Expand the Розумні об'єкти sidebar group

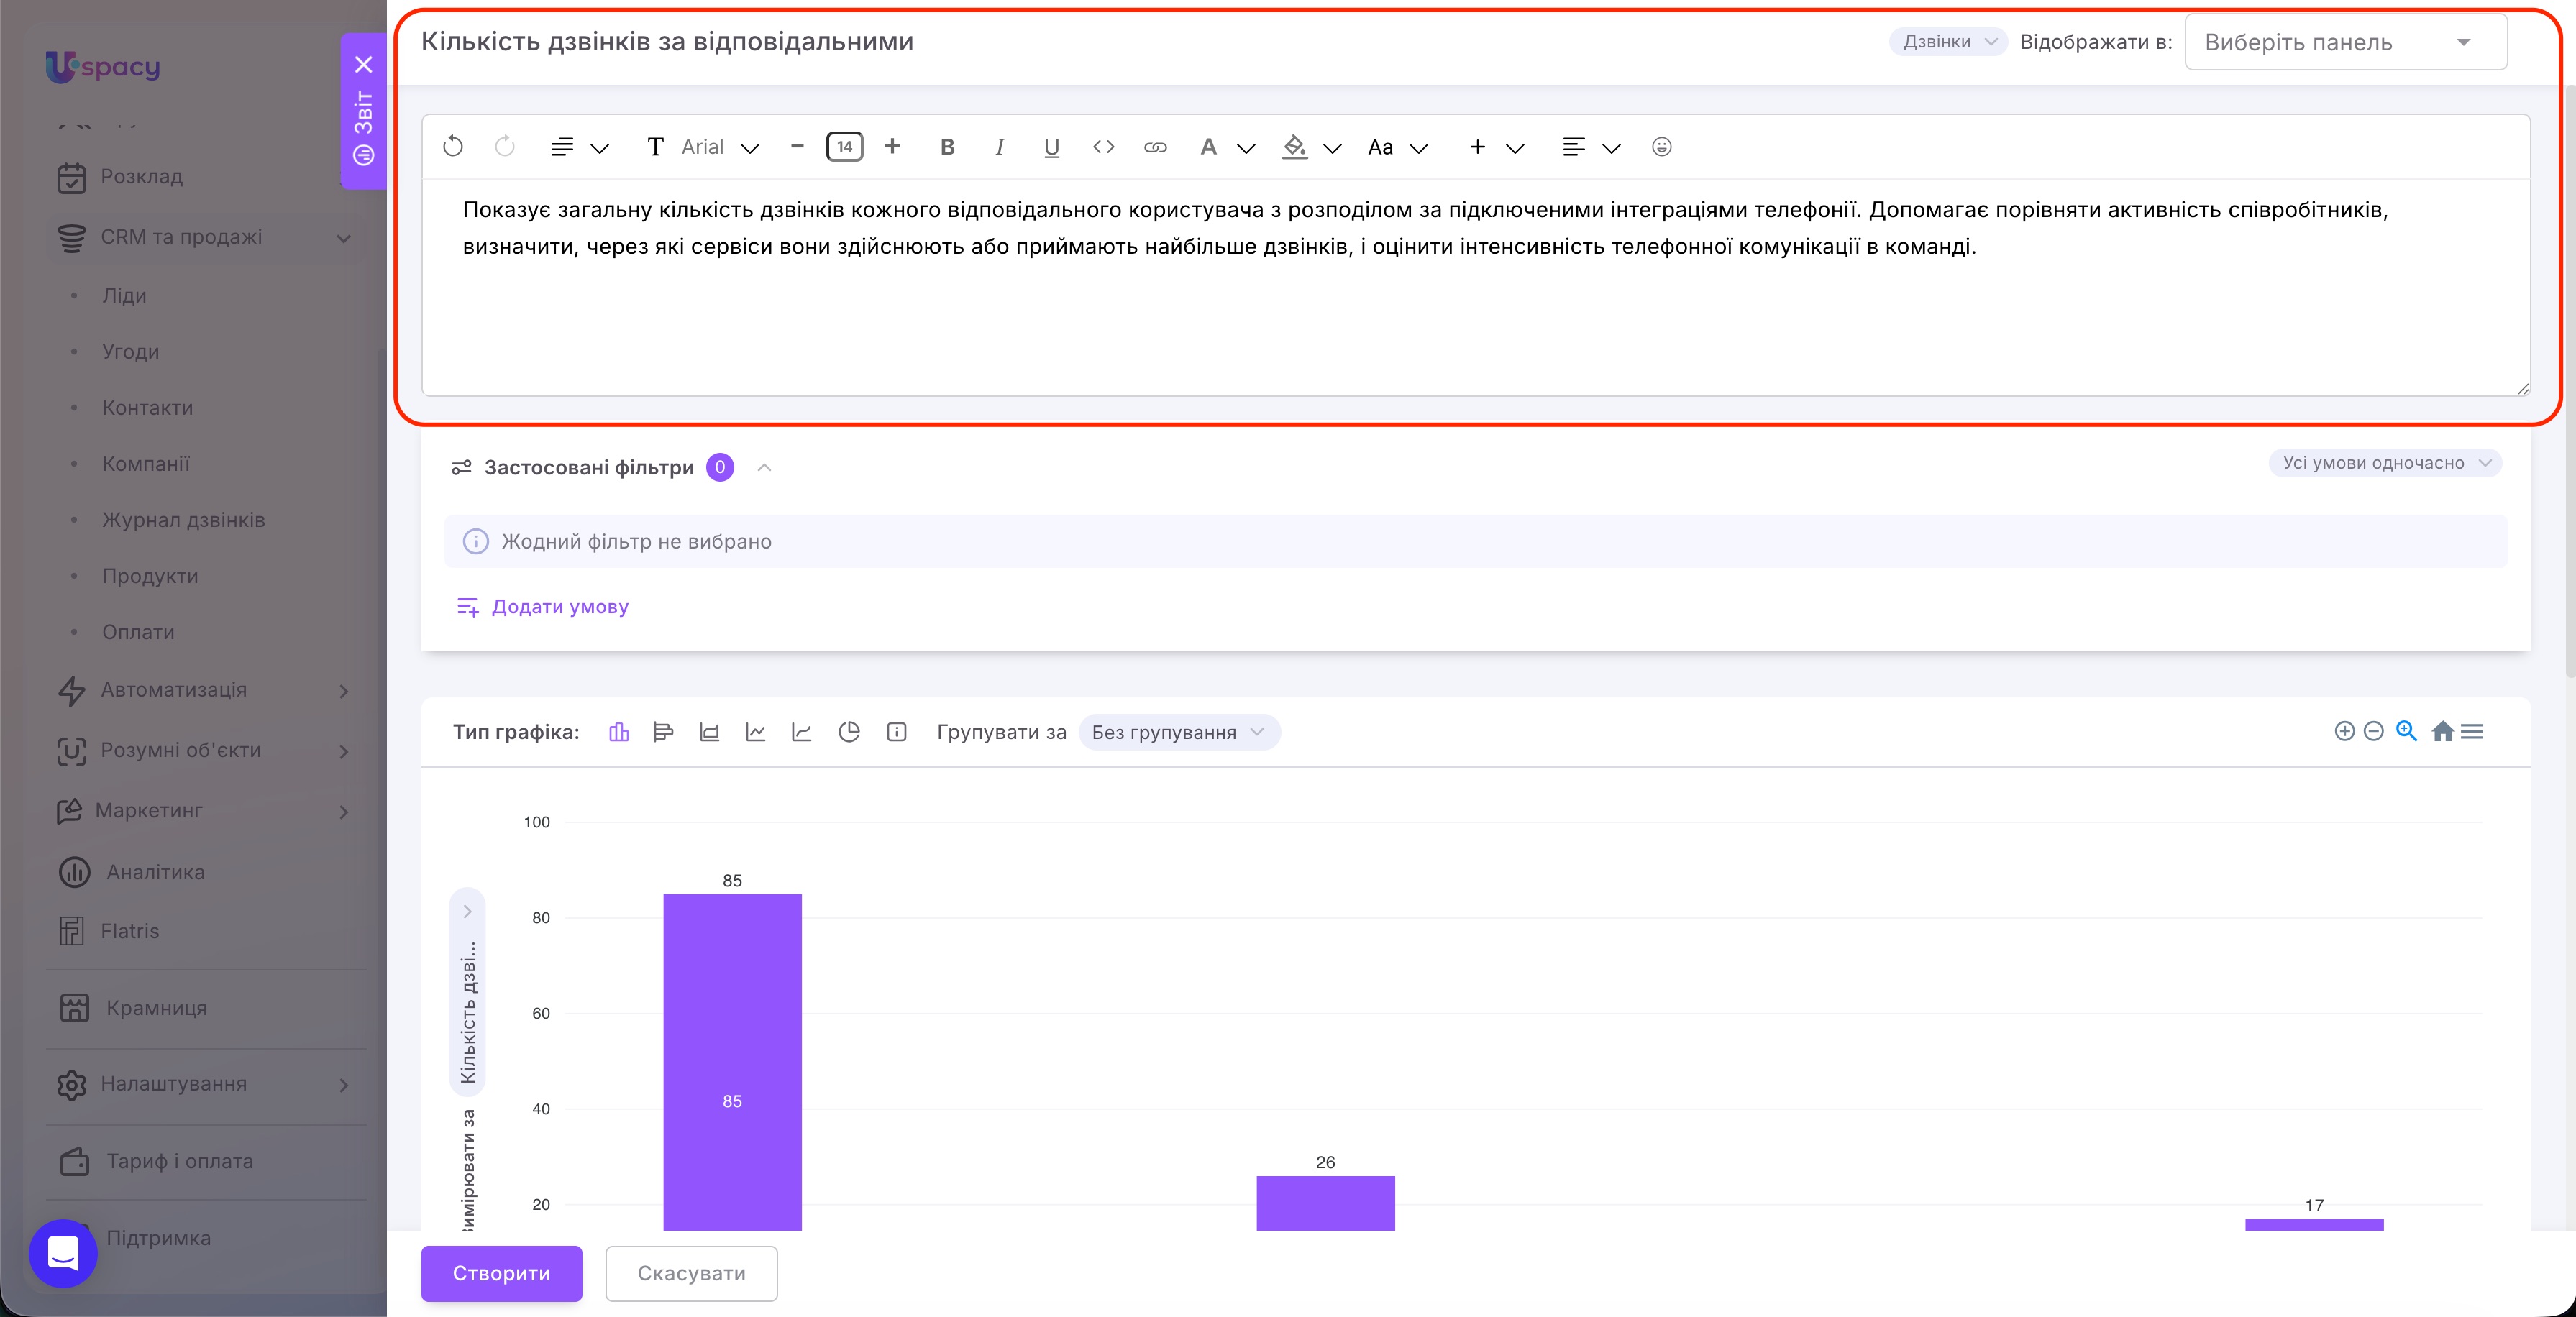[x=343, y=751]
